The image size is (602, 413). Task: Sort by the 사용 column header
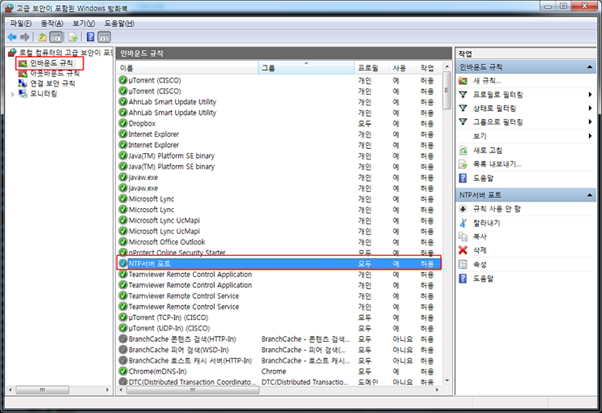click(x=402, y=68)
